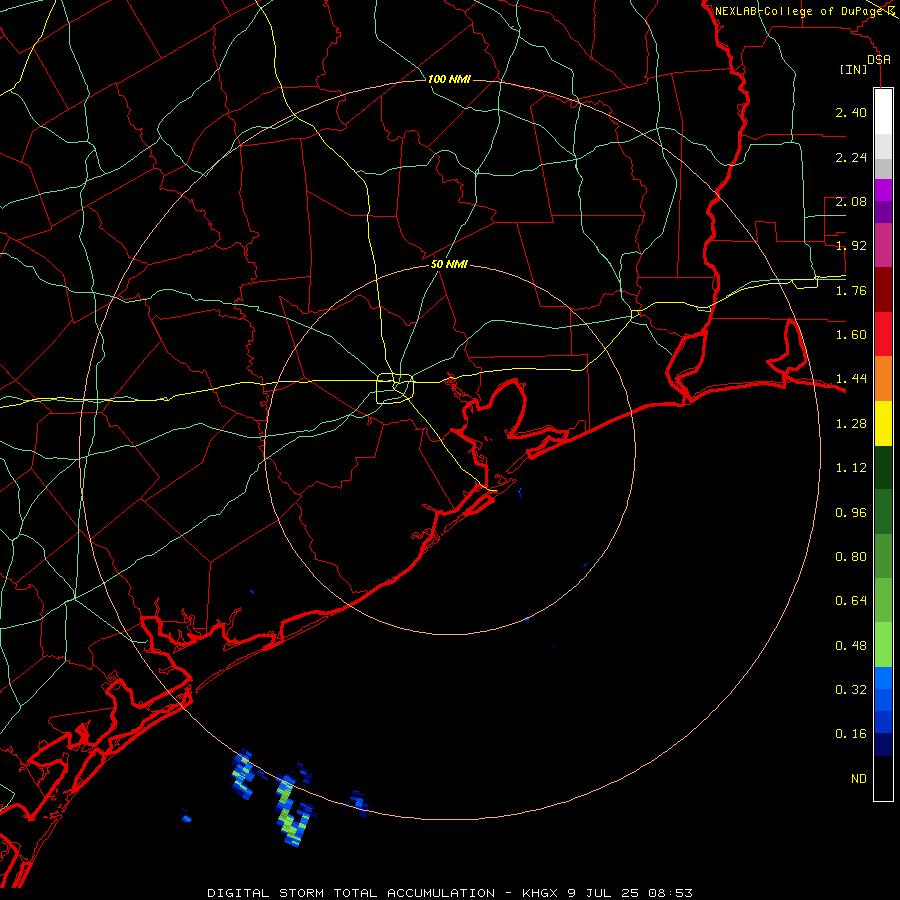
Task: Select the 0.96 legend value
Action: coord(851,513)
